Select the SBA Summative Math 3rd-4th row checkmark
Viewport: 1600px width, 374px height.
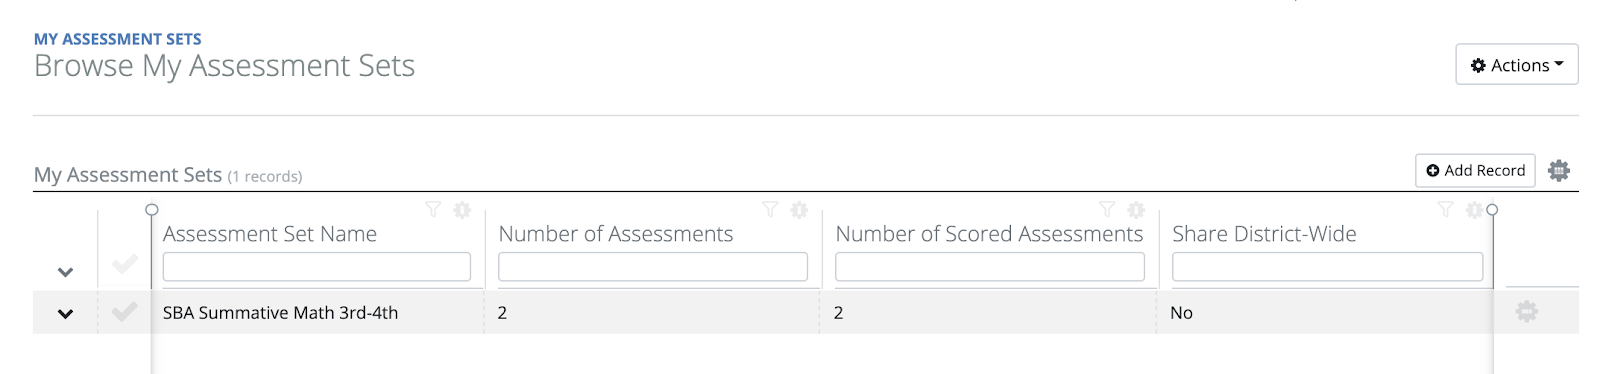[125, 312]
